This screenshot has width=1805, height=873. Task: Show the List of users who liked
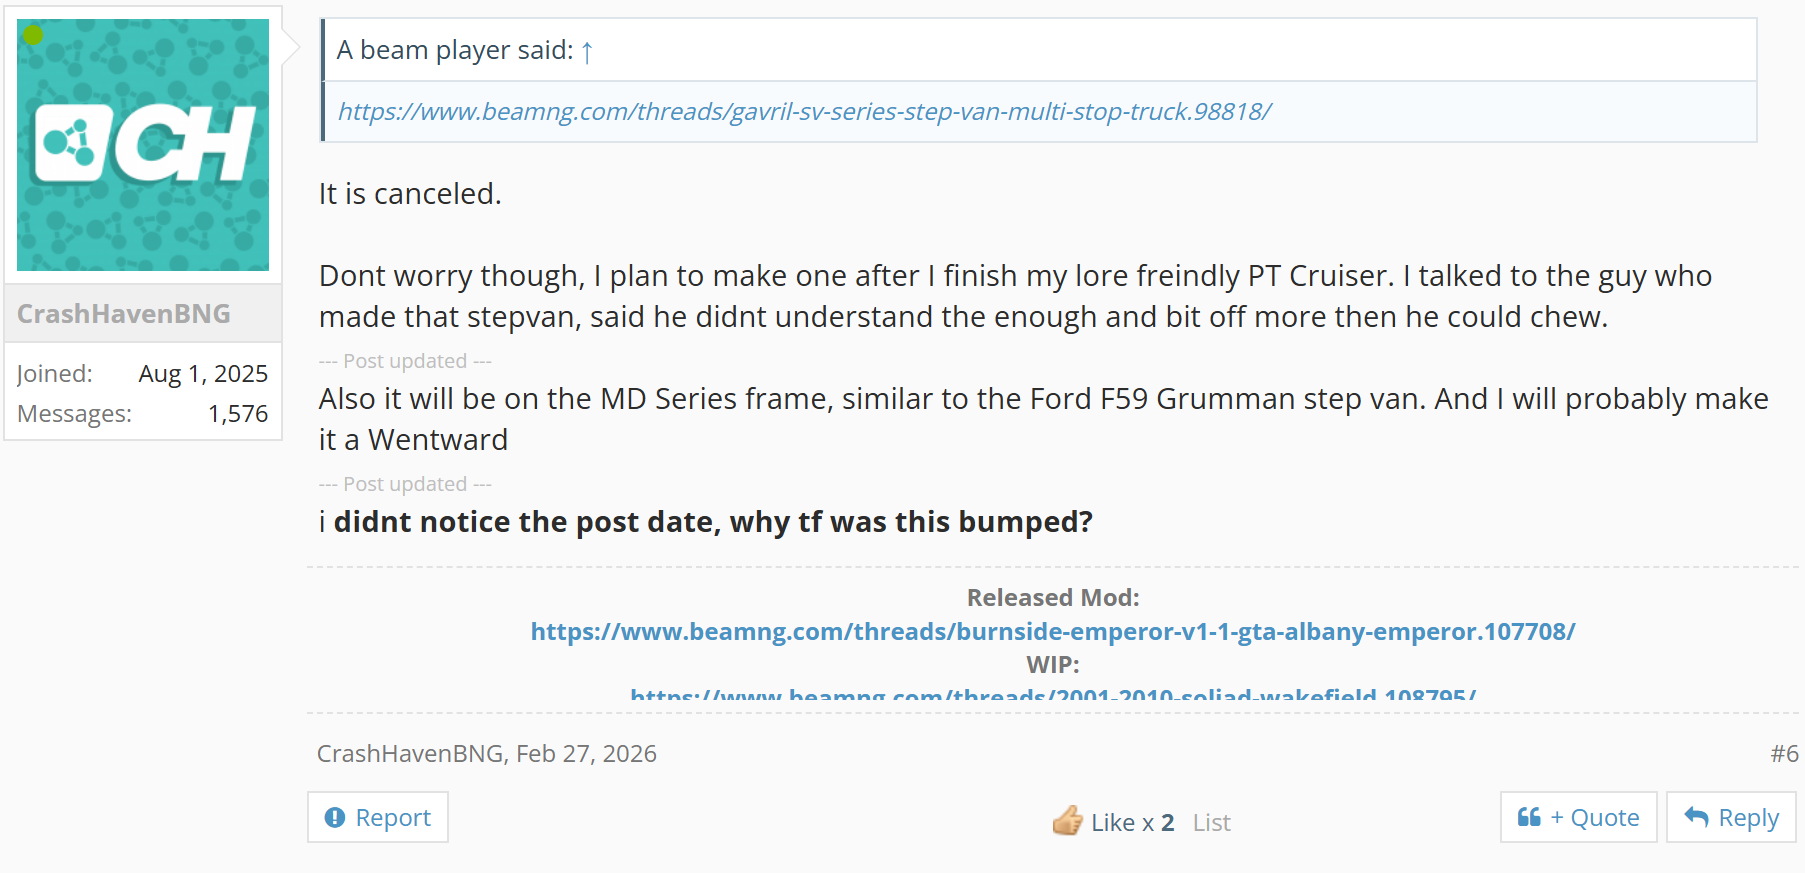[x=1211, y=822]
